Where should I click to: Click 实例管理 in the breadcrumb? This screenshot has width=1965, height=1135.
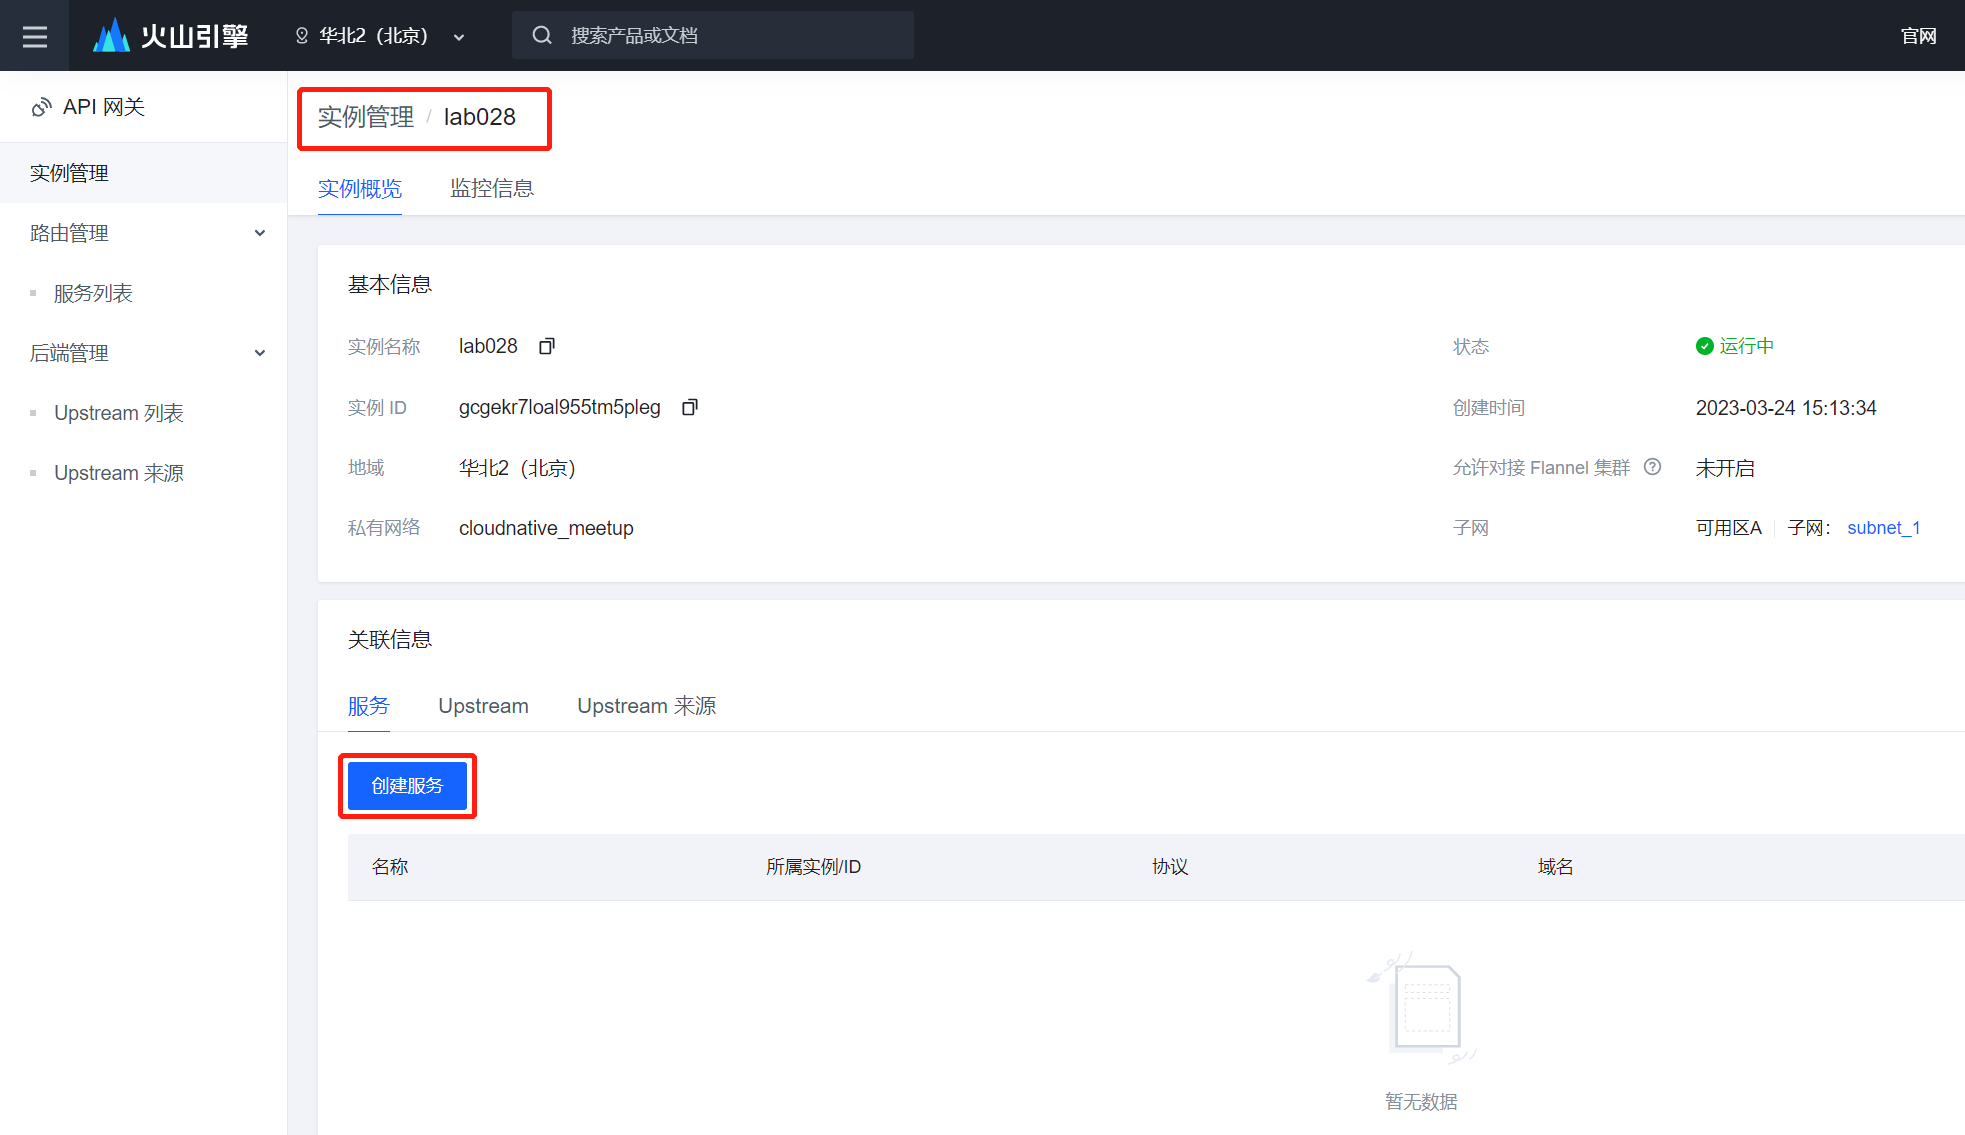click(366, 117)
